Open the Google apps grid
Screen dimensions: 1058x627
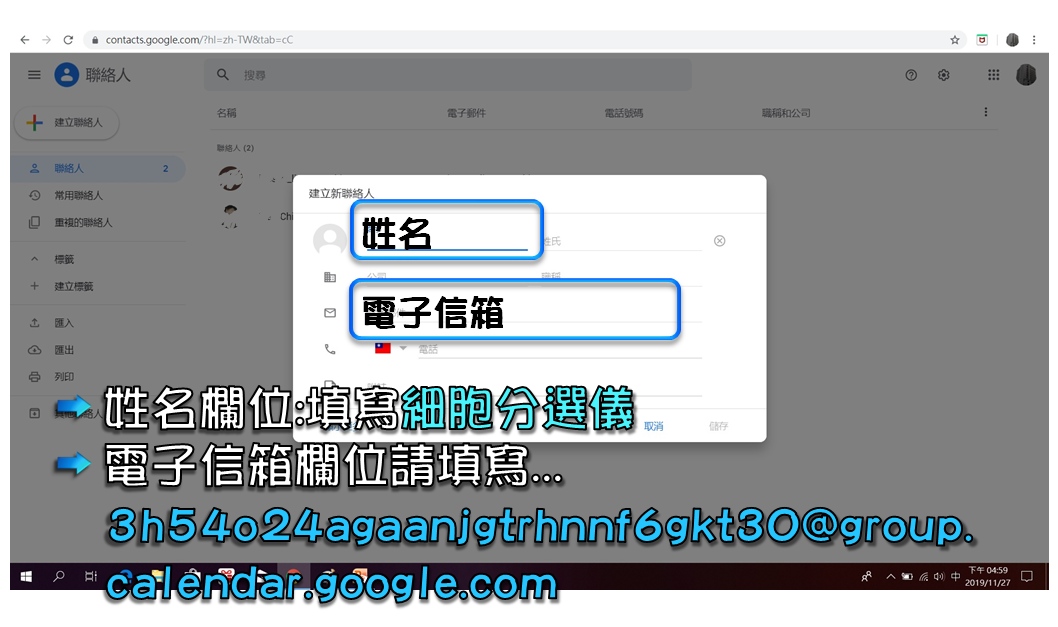point(993,75)
